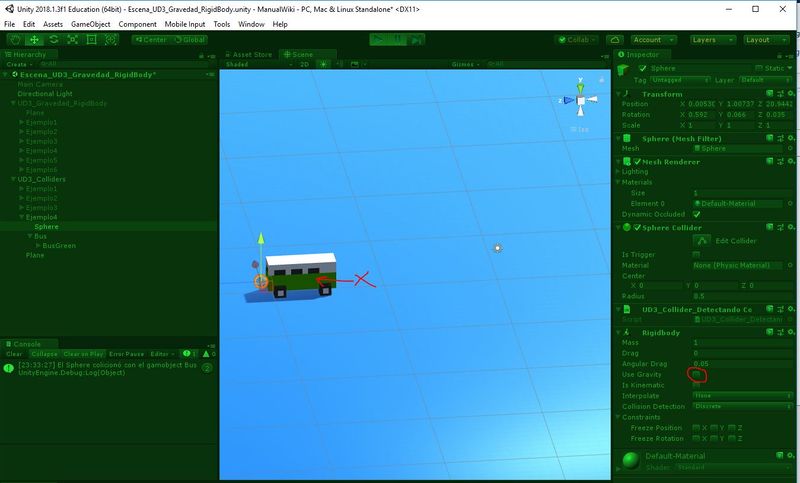Open the Shaded draw mode dropdown
The height and width of the screenshot is (483, 800).
(259, 64)
